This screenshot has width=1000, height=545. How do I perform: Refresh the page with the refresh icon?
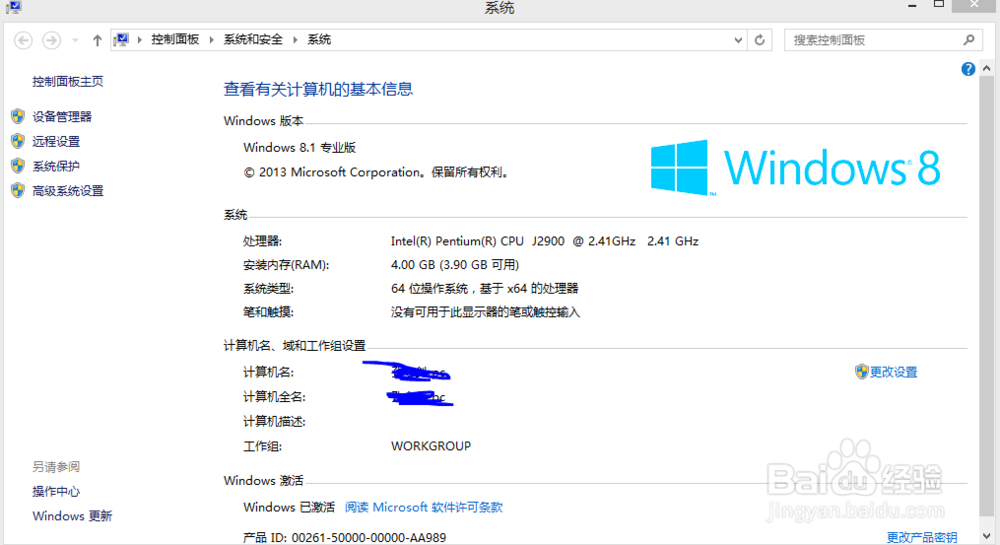click(760, 40)
